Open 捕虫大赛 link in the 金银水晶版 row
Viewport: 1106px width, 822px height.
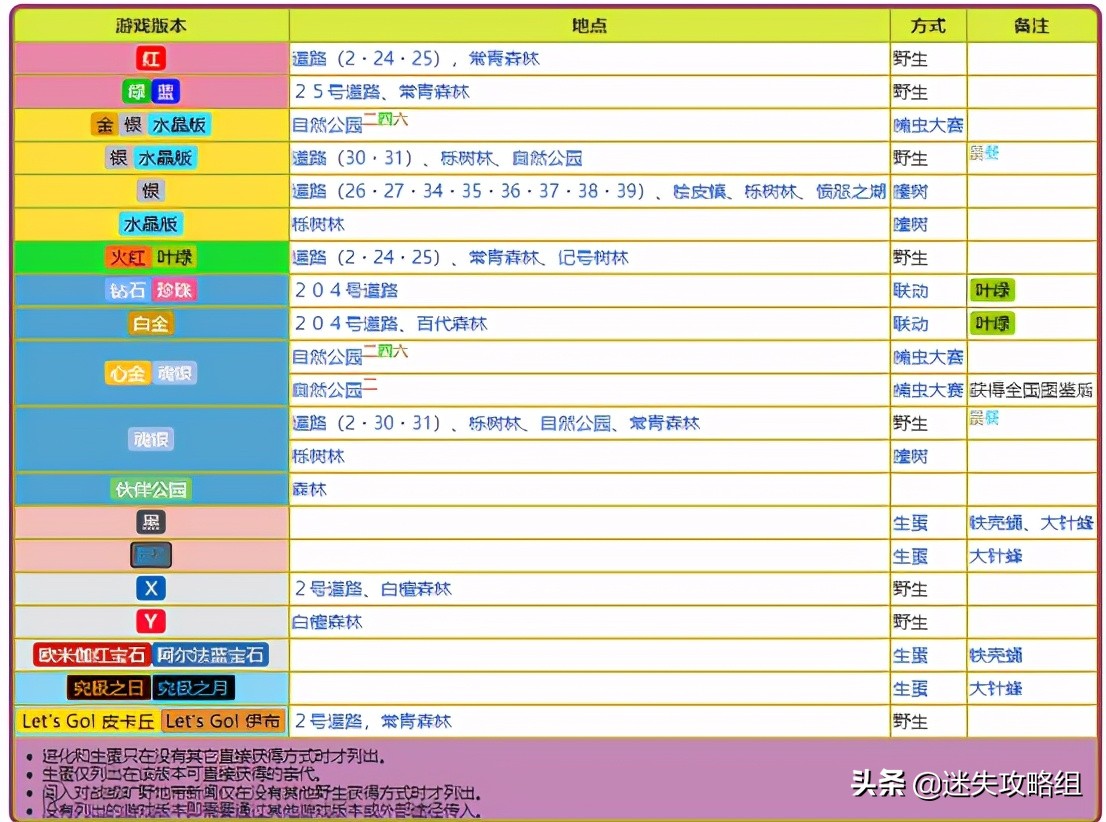[928, 126]
